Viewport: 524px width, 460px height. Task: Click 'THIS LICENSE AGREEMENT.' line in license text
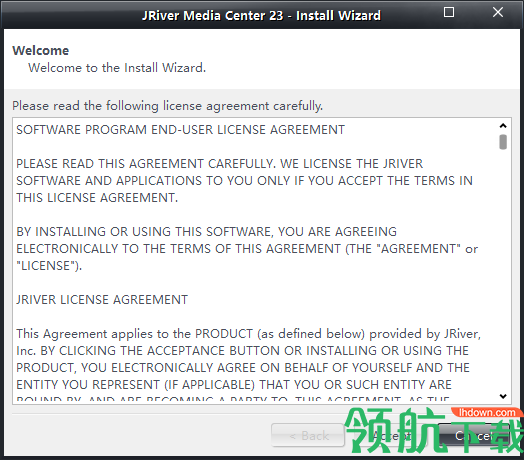[x=97, y=198]
